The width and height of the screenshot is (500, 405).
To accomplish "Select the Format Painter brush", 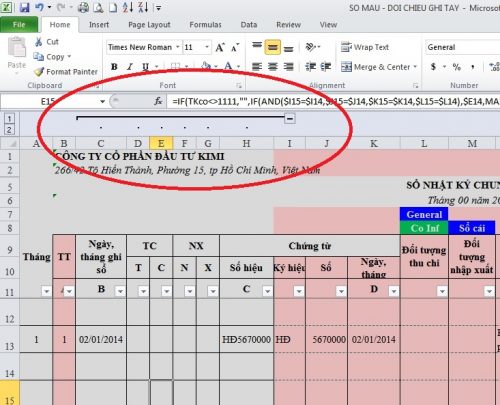I will (x=66, y=72).
